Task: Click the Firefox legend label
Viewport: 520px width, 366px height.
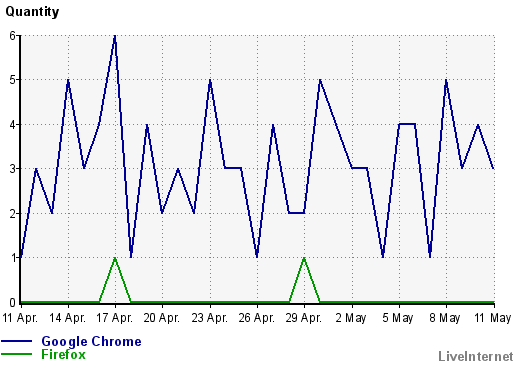Action: point(63,354)
